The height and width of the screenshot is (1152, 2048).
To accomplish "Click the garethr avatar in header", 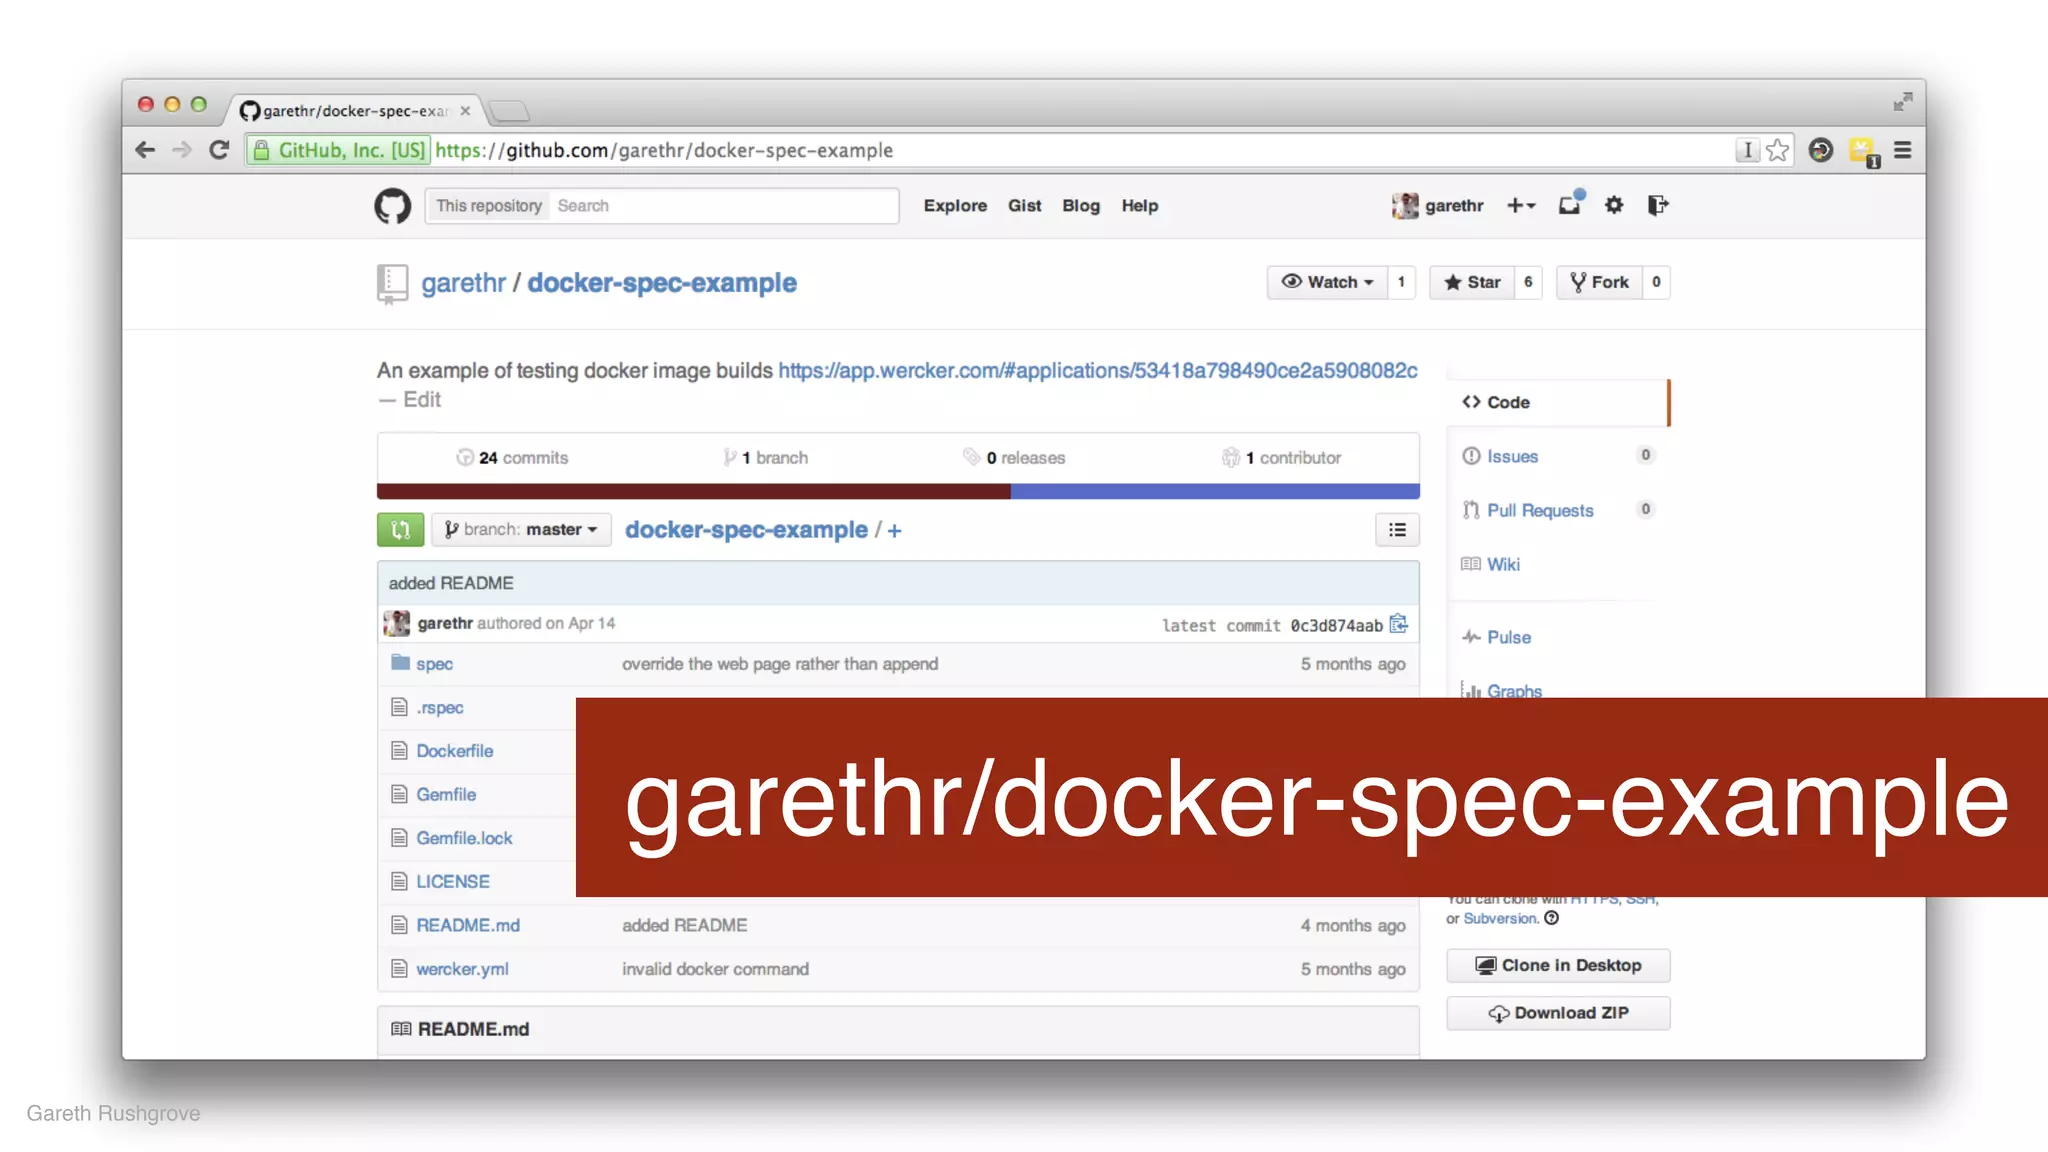I will point(1405,205).
